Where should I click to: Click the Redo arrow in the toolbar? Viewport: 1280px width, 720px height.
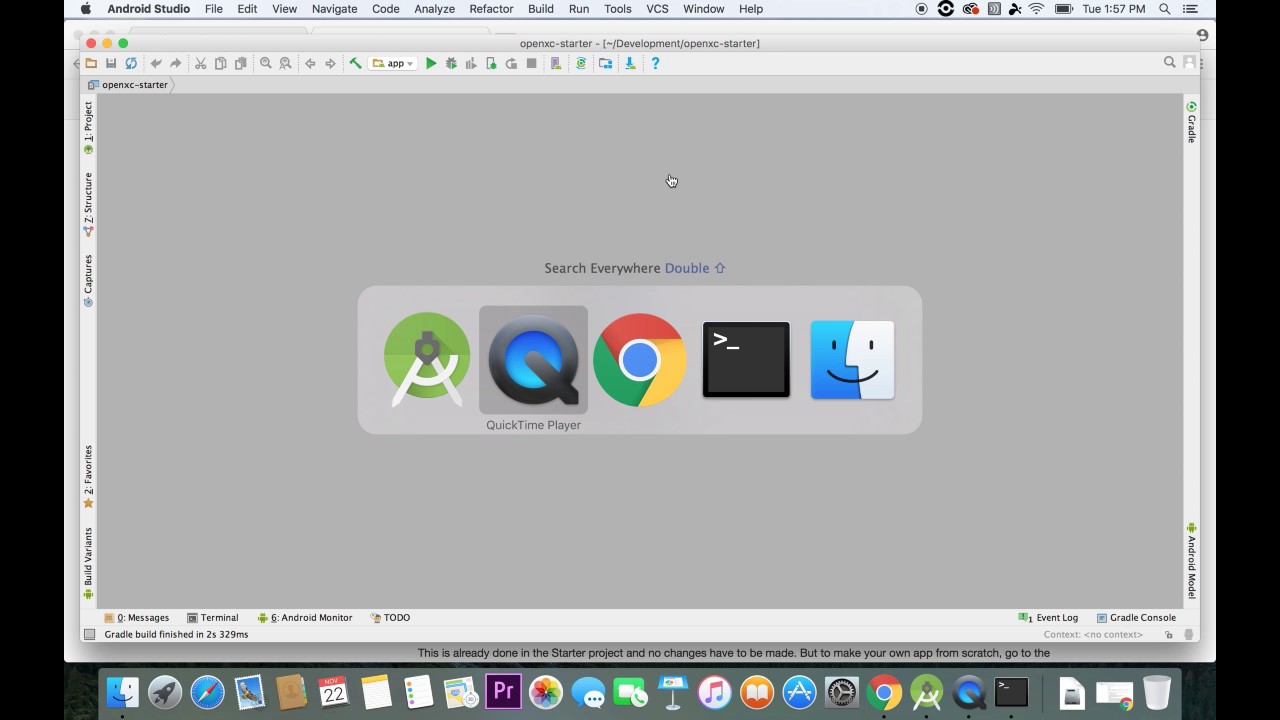pos(176,63)
